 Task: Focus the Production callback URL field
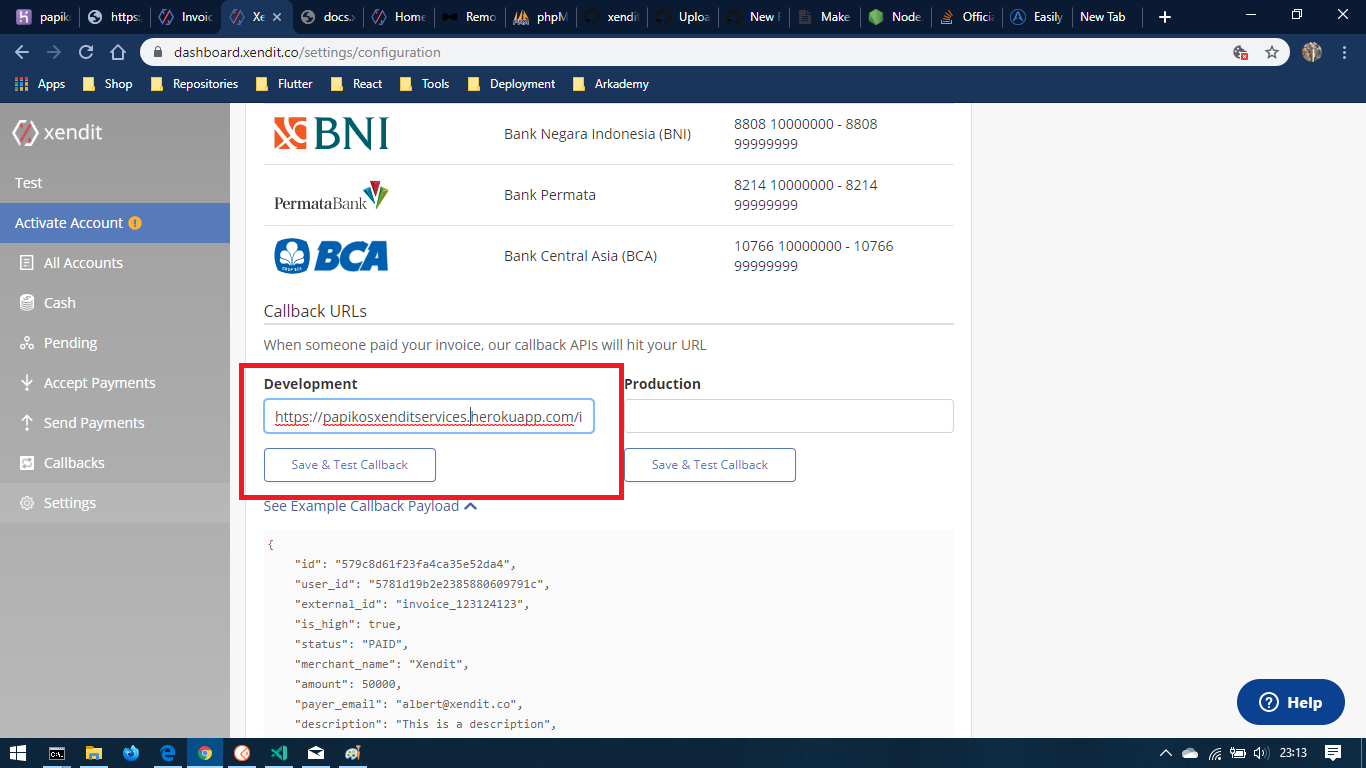click(x=789, y=416)
